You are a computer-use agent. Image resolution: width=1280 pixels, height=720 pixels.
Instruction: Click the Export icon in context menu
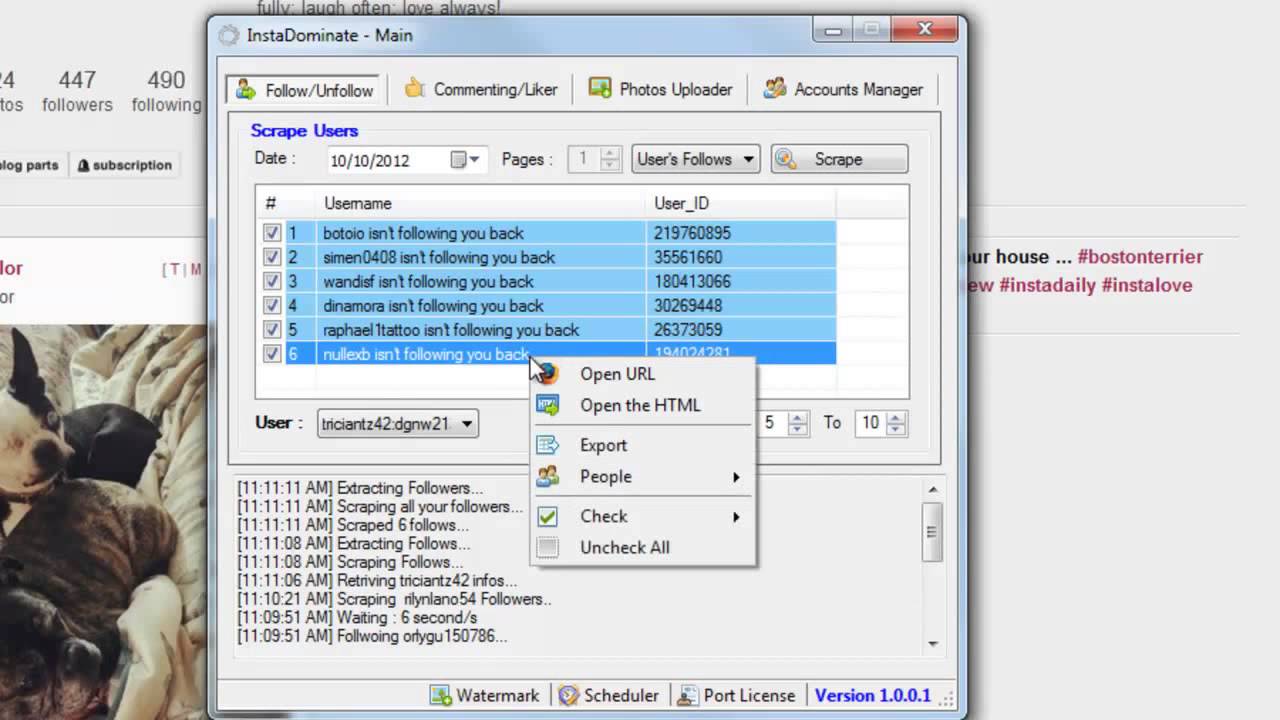(x=548, y=445)
